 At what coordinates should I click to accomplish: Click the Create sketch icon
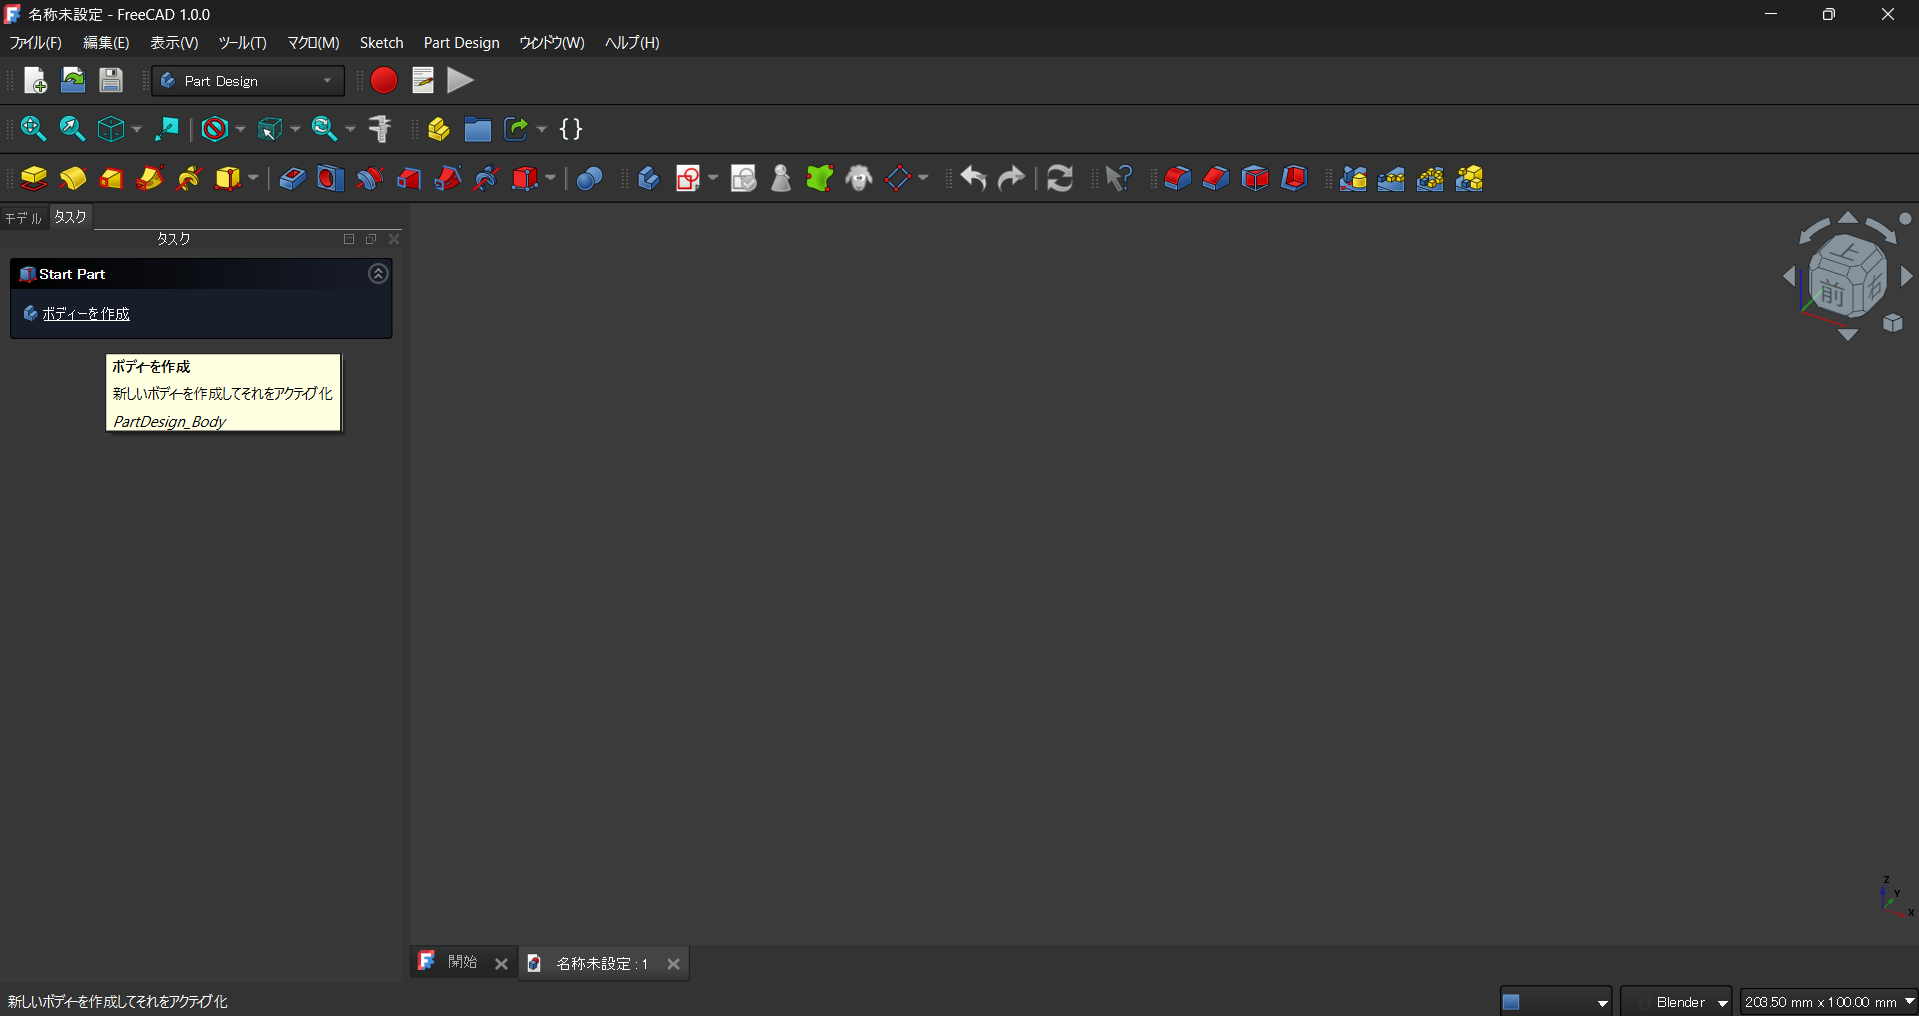(x=688, y=179)
